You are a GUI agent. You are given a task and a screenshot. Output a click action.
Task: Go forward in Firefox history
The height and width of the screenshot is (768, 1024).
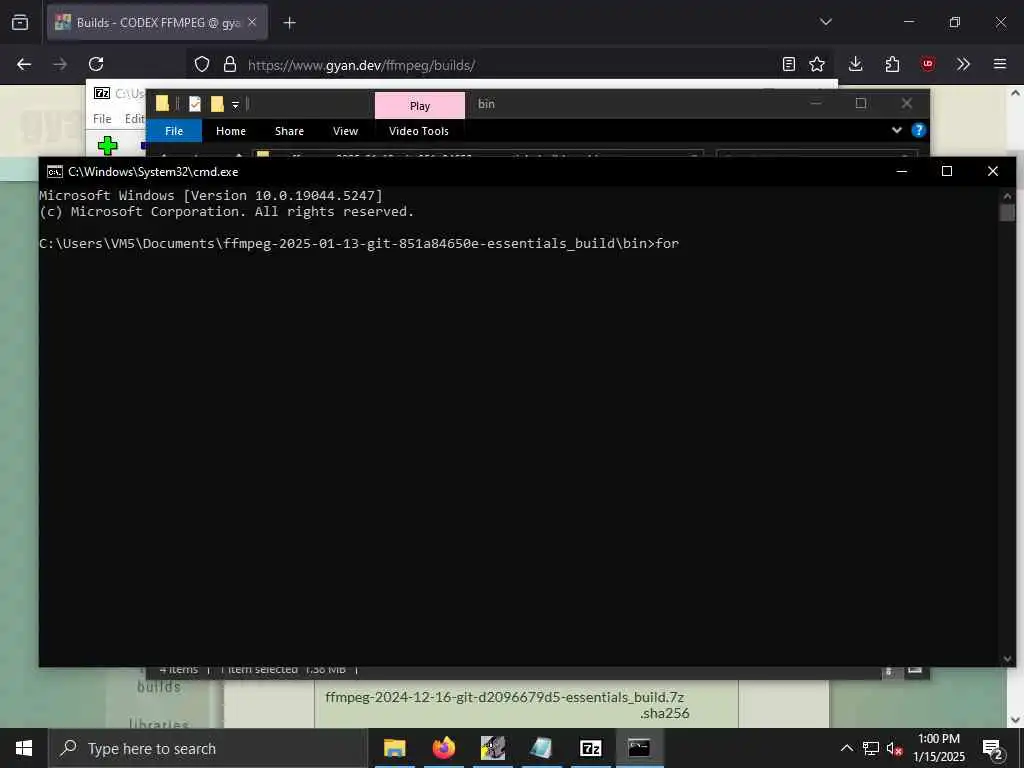60,64
